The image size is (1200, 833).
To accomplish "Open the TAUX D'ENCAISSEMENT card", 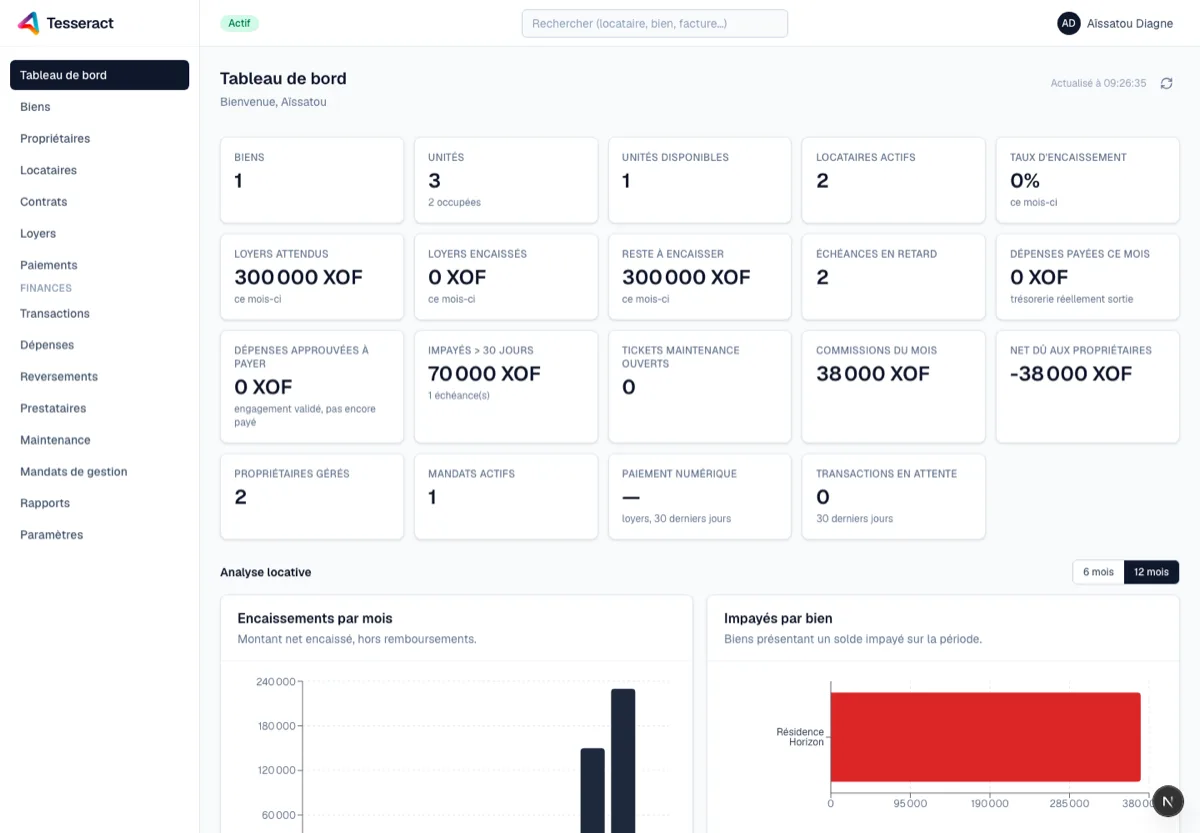I will (1088, 180).
